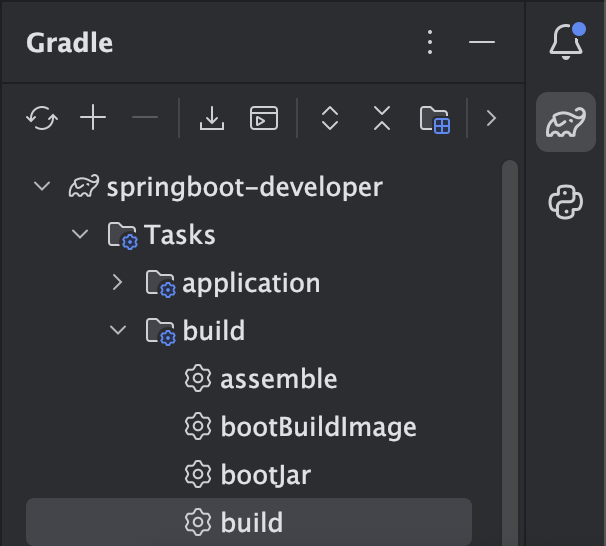The image size is (606, 546).
Task: Expand all nodes in Gradle tree
Action: click(330, 118)
